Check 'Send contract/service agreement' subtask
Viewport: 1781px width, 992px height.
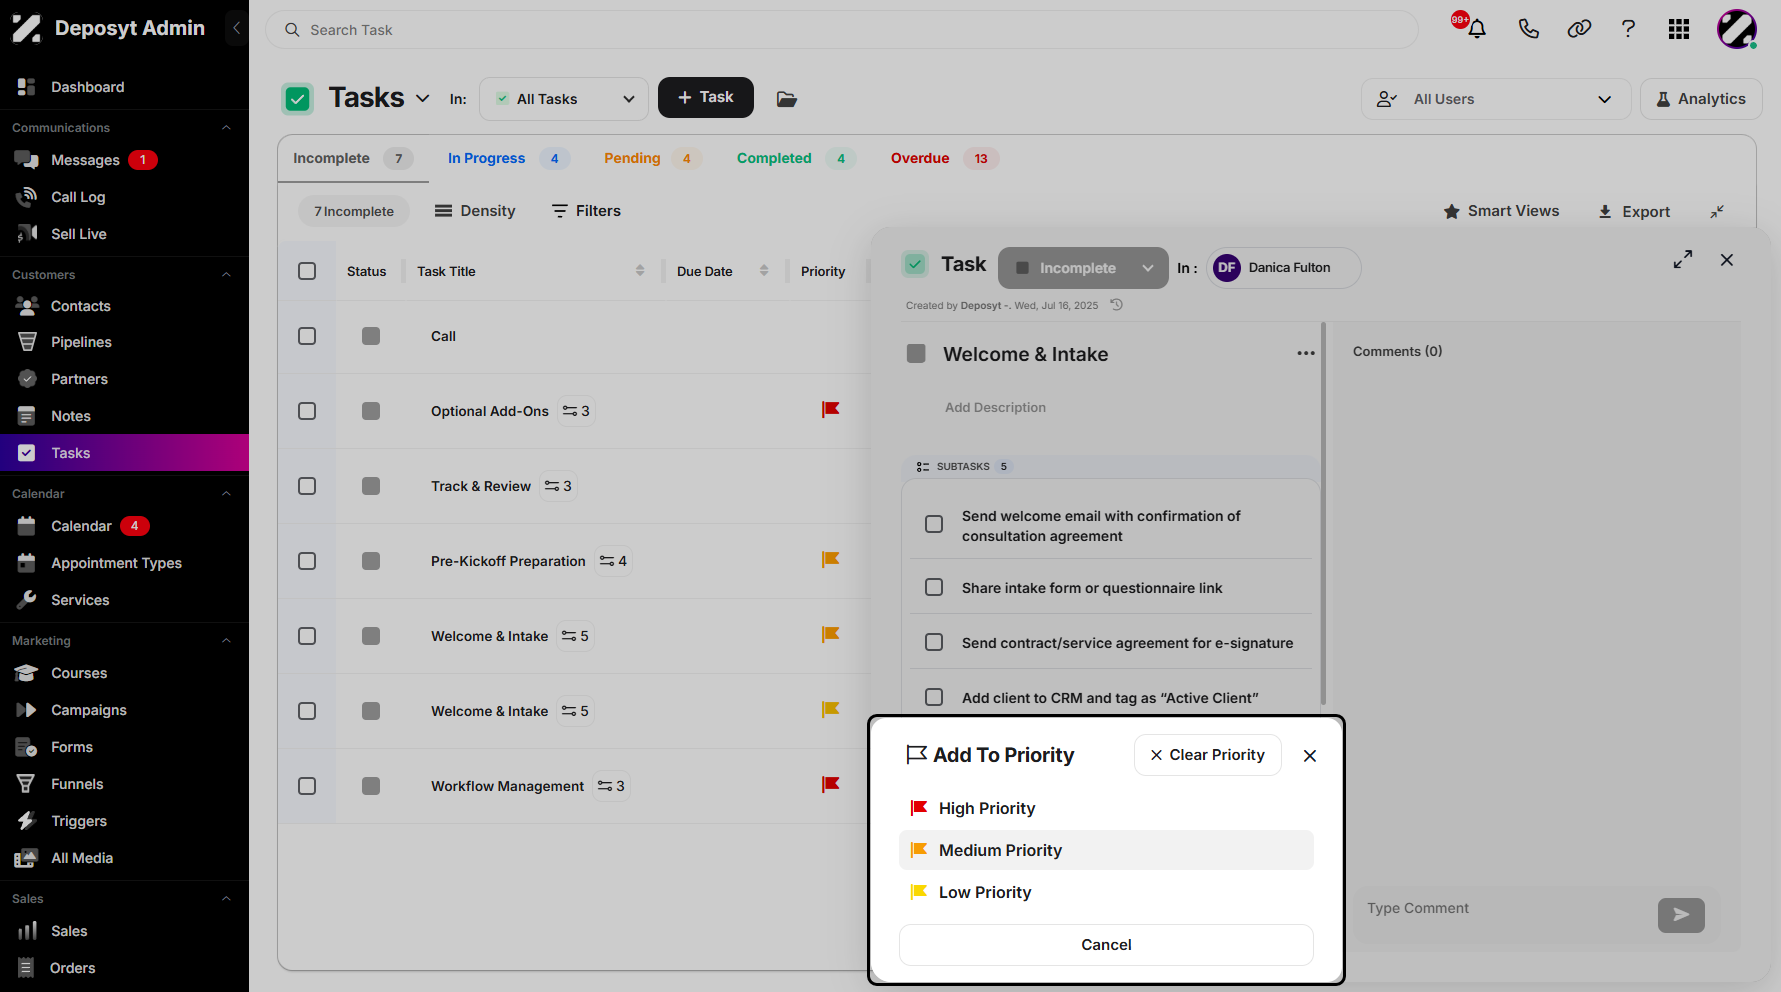pos(934,642)
